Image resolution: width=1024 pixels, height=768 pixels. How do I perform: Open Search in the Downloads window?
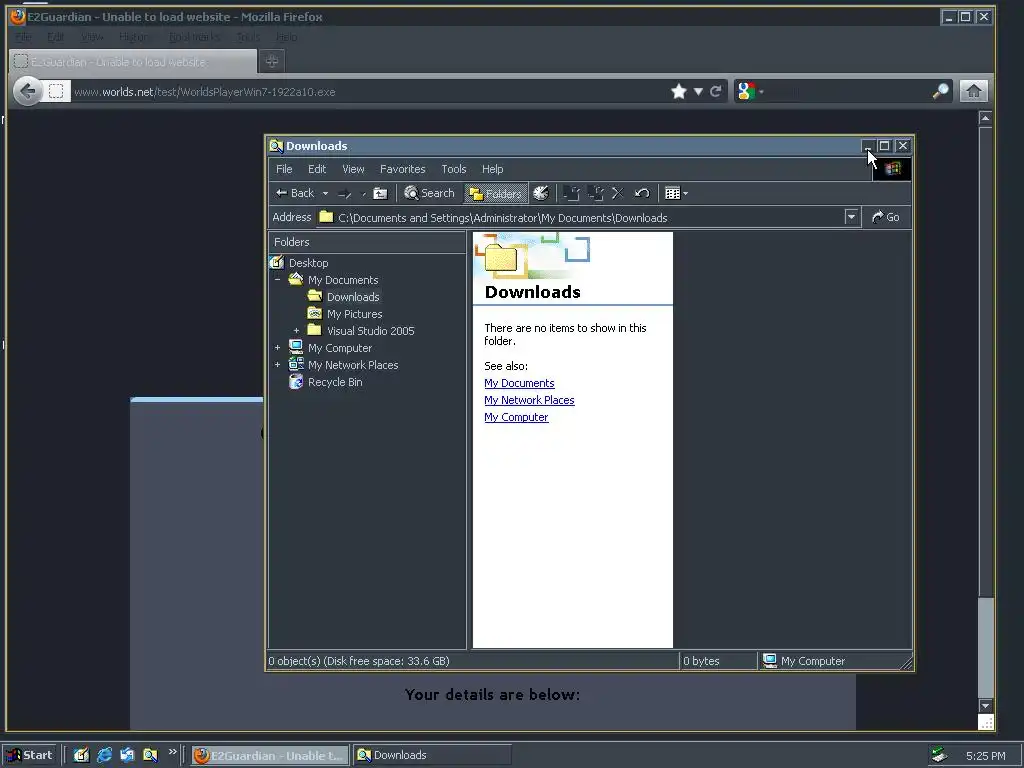click(x=429, y=193)
